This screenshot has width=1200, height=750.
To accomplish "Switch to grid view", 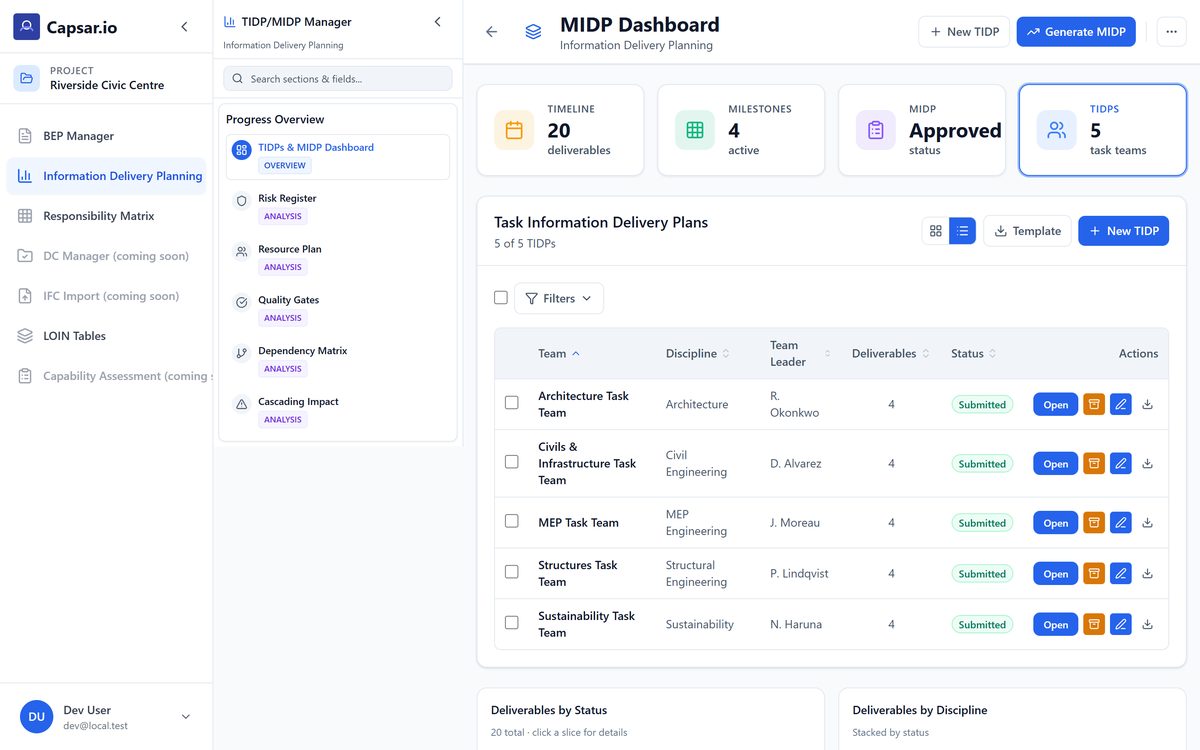I will click(x=936, y=231).
